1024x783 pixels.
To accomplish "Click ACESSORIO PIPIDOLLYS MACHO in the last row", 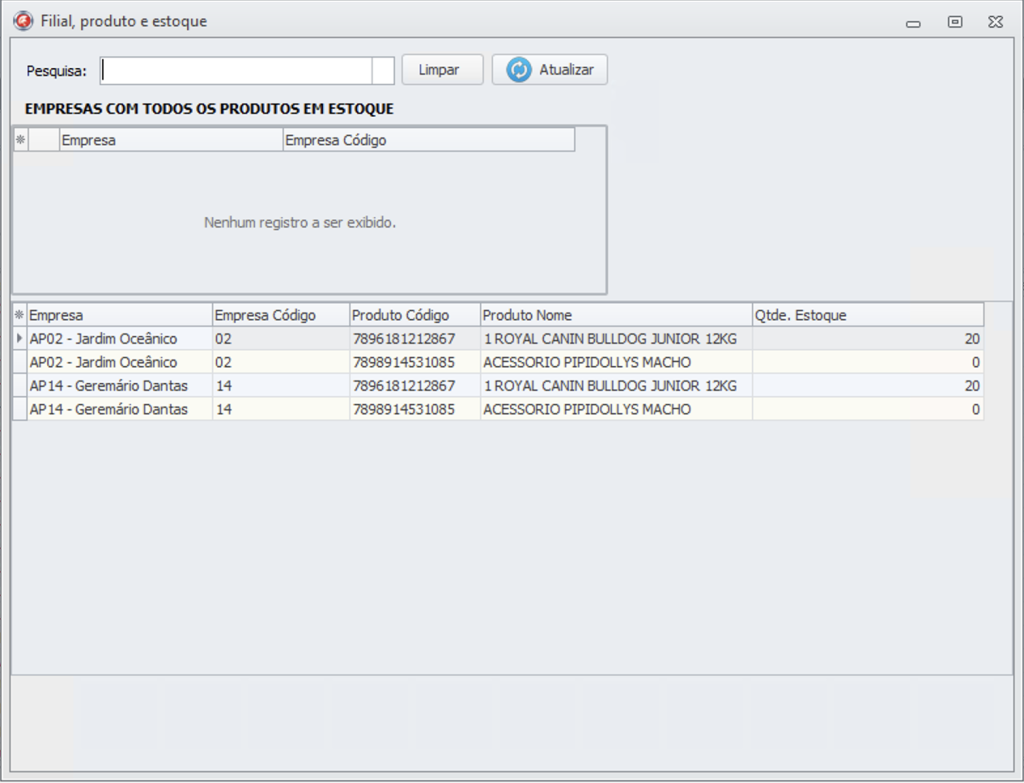I will coord(587,409).
